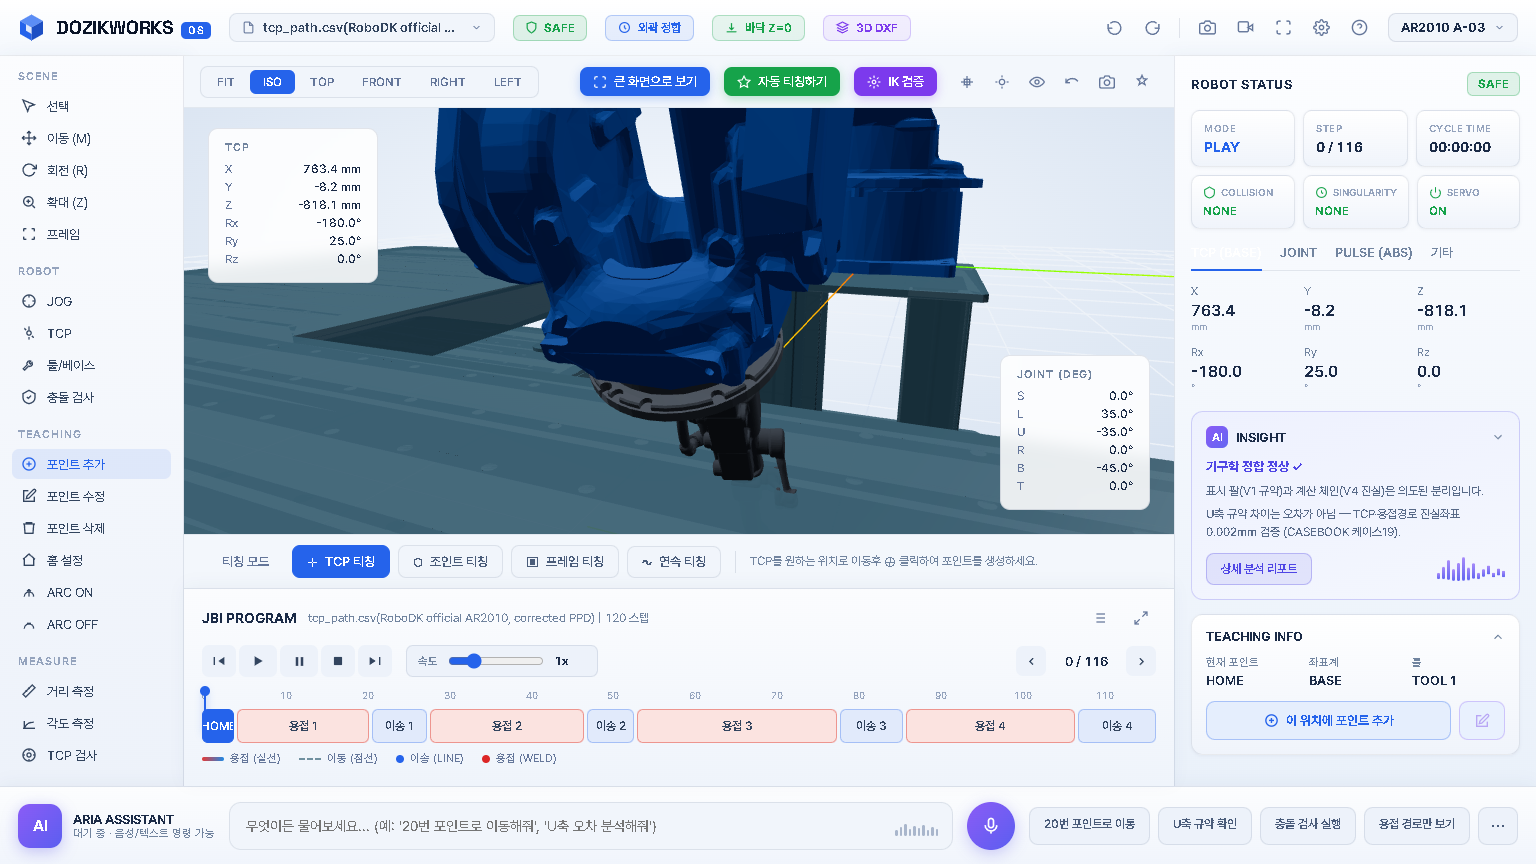
Task: Switch to the RIGHT view tab
Action: coord(447,82)
